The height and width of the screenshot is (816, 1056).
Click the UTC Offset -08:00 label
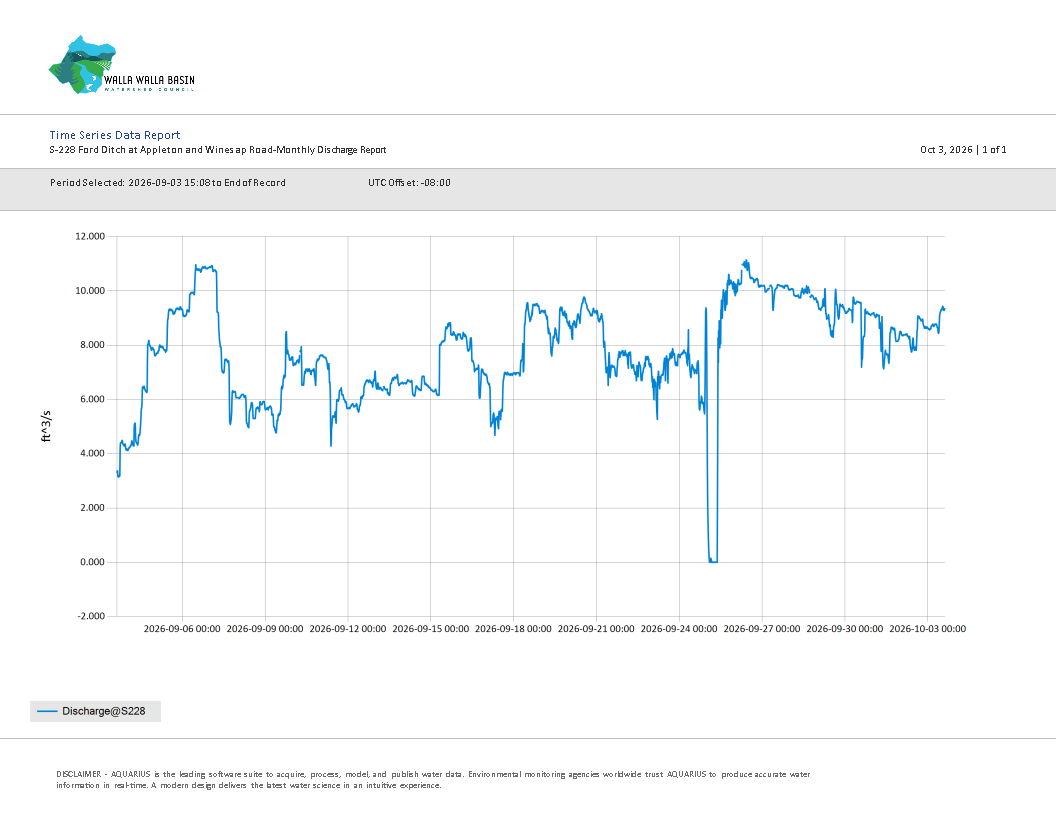click(x=409, y=182)
